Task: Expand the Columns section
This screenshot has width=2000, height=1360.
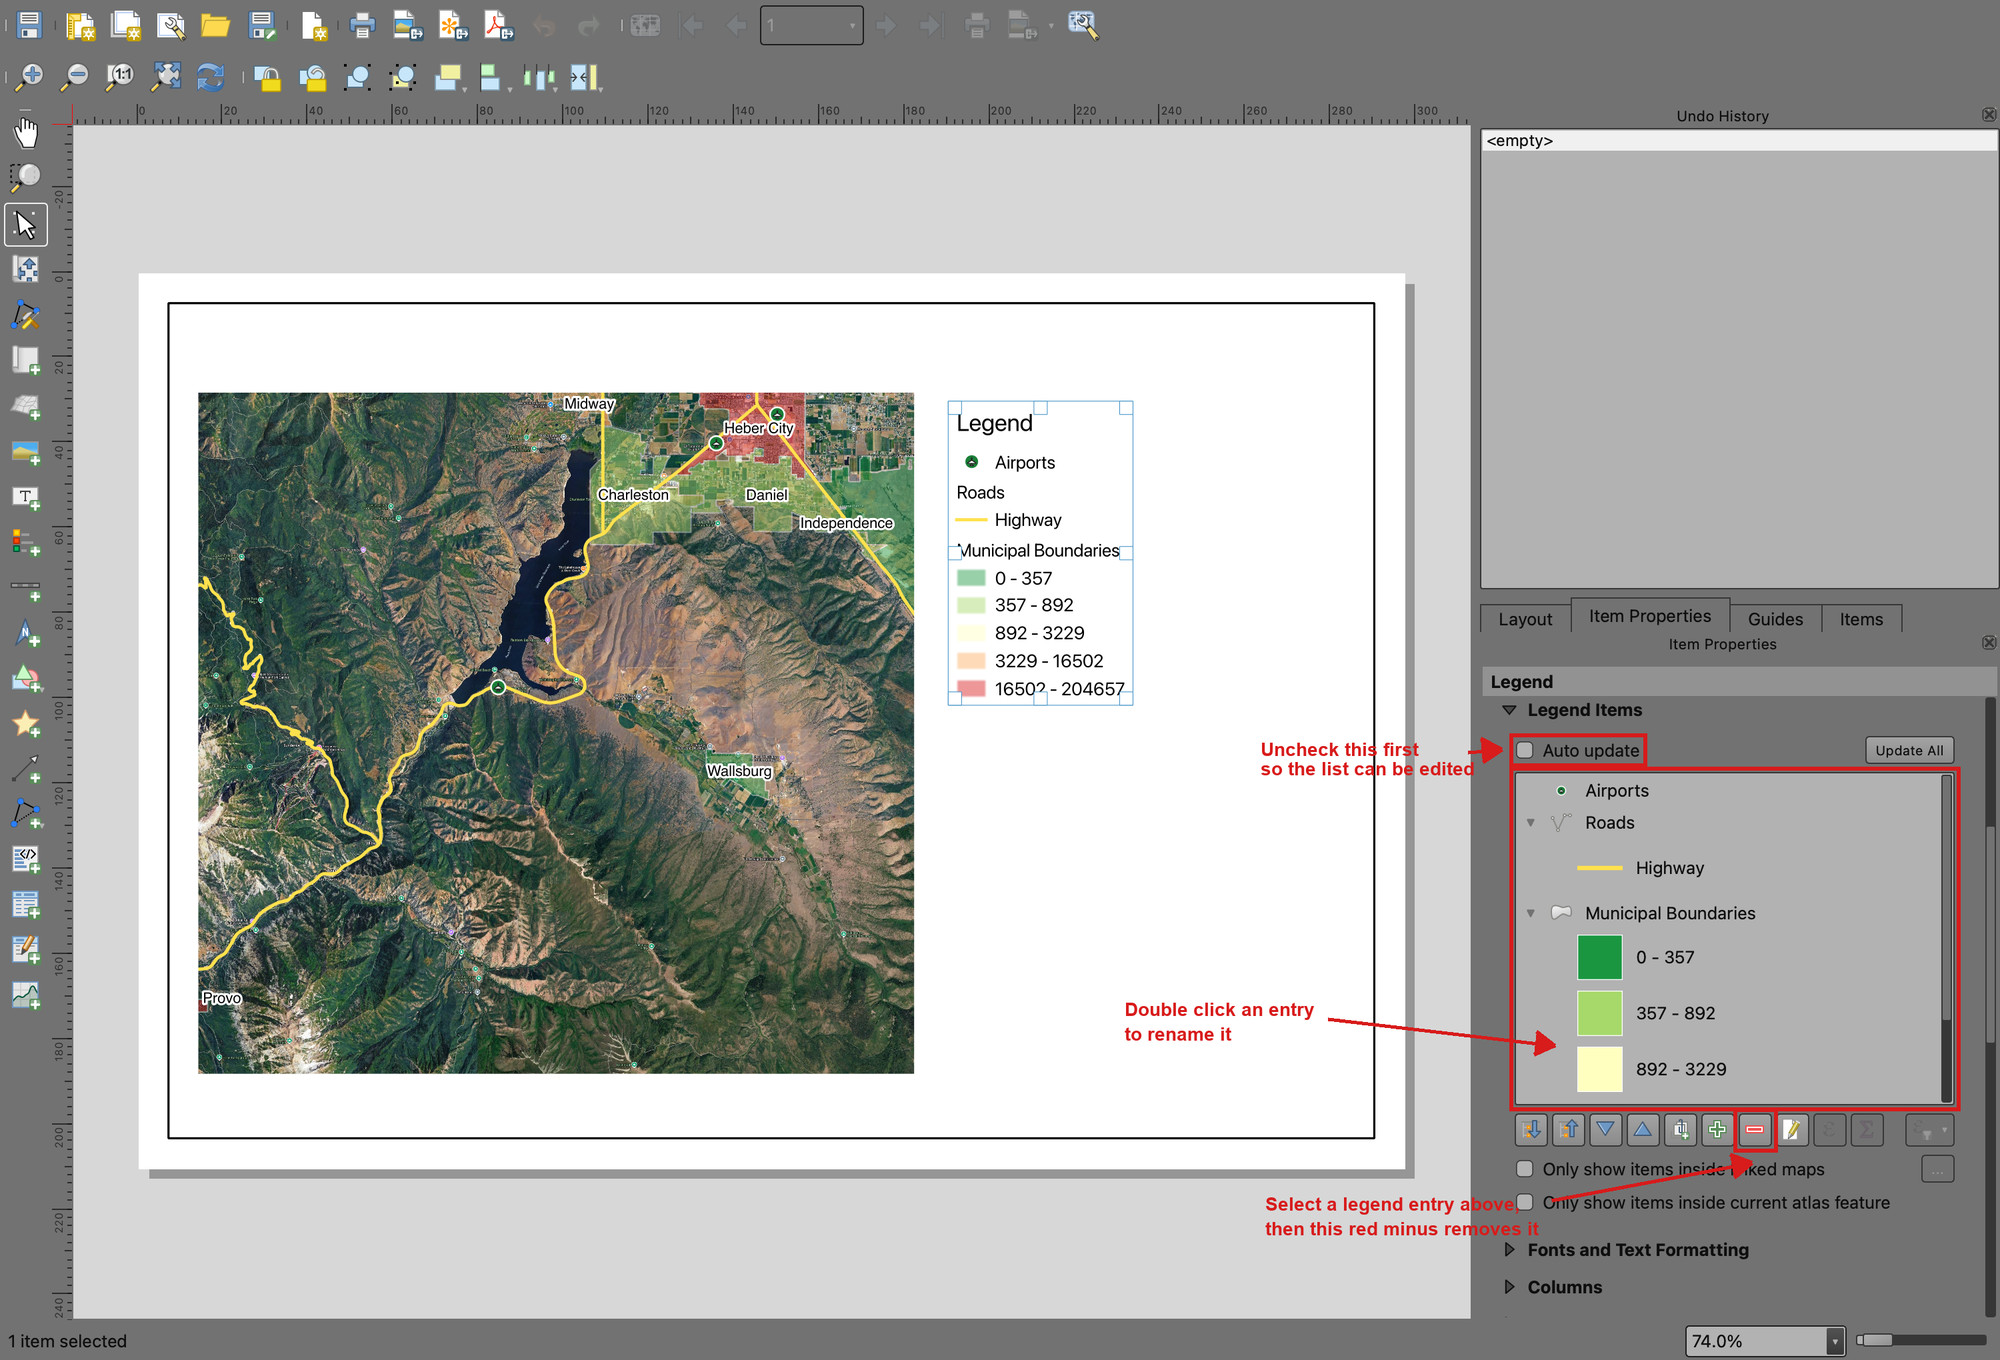Action: [x=1509, y=1287]
